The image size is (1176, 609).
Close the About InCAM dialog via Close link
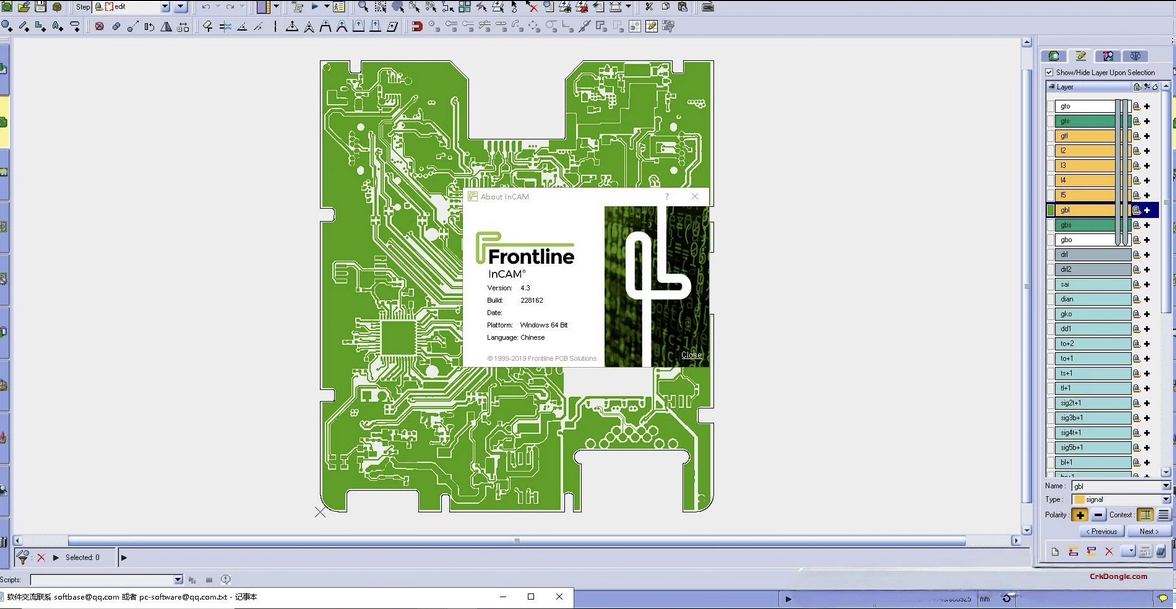coord(690,355)
